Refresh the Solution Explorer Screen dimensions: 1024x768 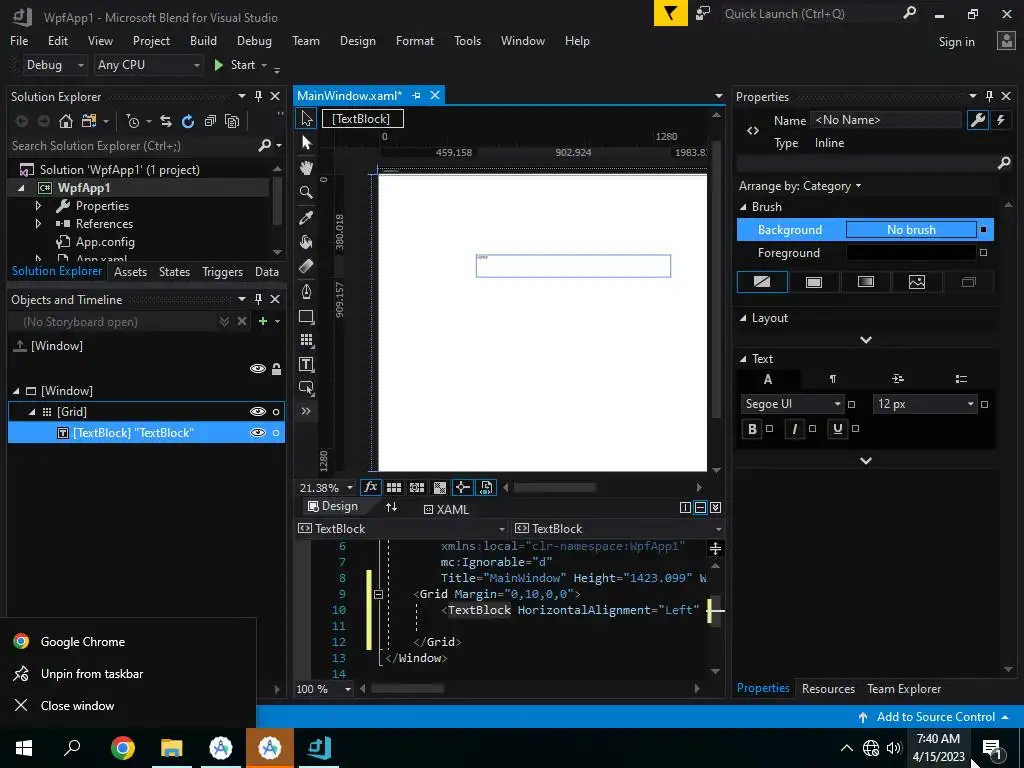coord(188,121)
